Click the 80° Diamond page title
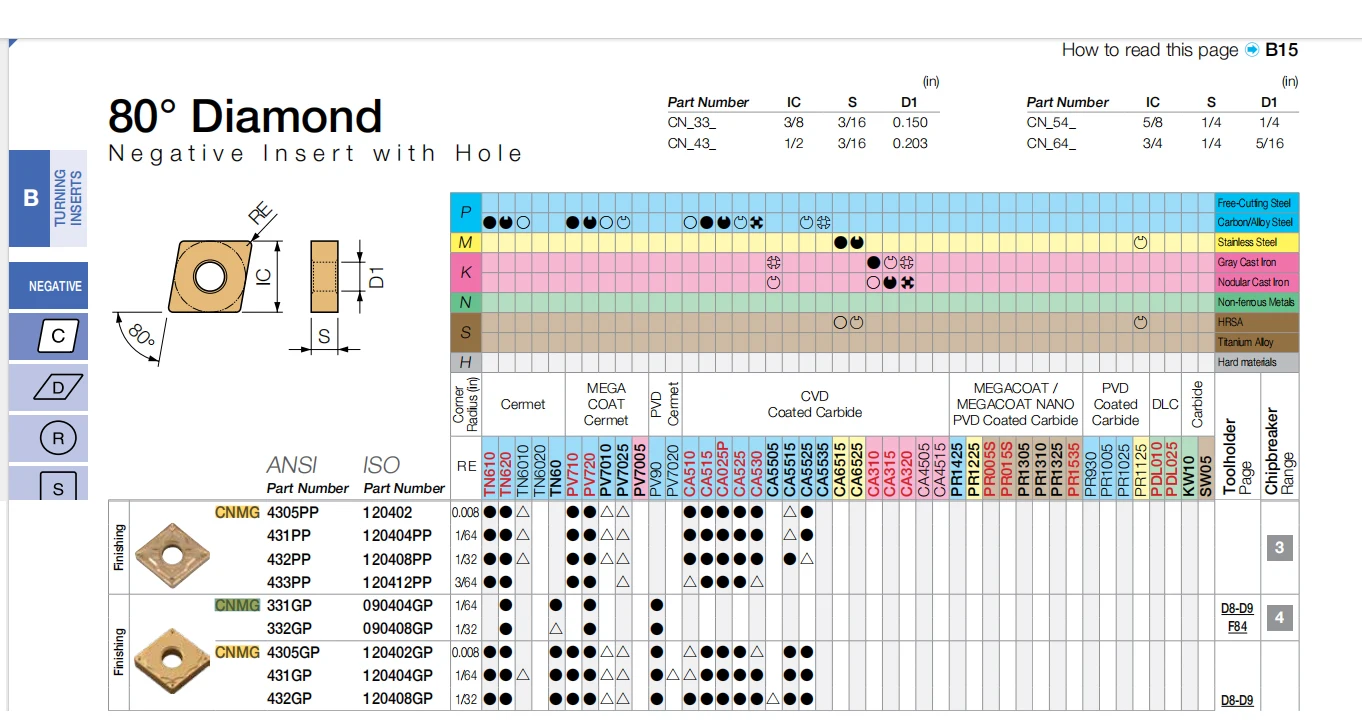 (245, 117)
